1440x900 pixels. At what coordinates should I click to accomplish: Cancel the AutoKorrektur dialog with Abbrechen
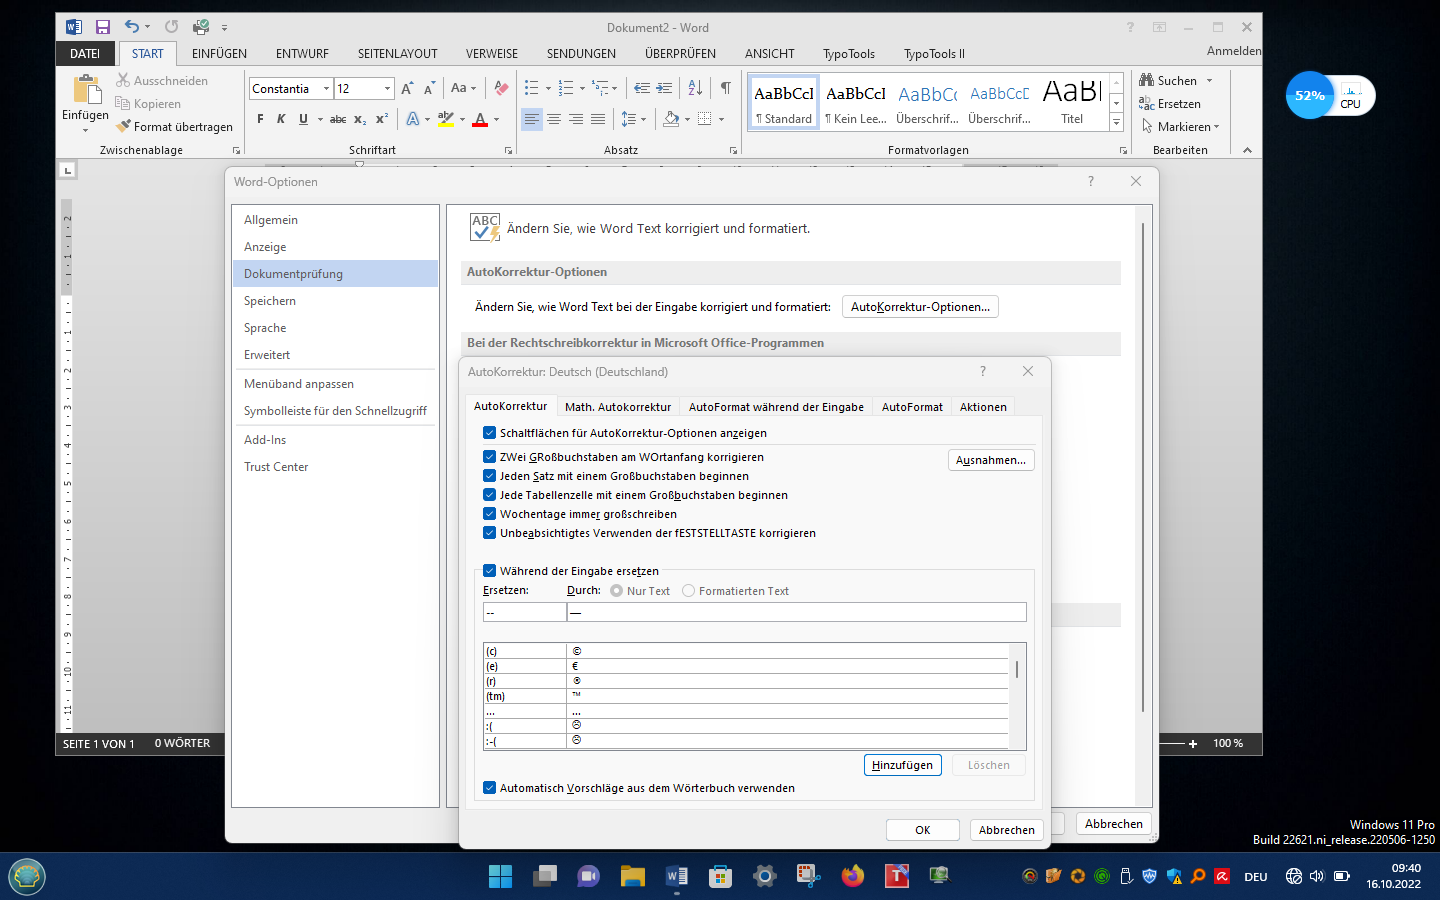pos(1007,830)
